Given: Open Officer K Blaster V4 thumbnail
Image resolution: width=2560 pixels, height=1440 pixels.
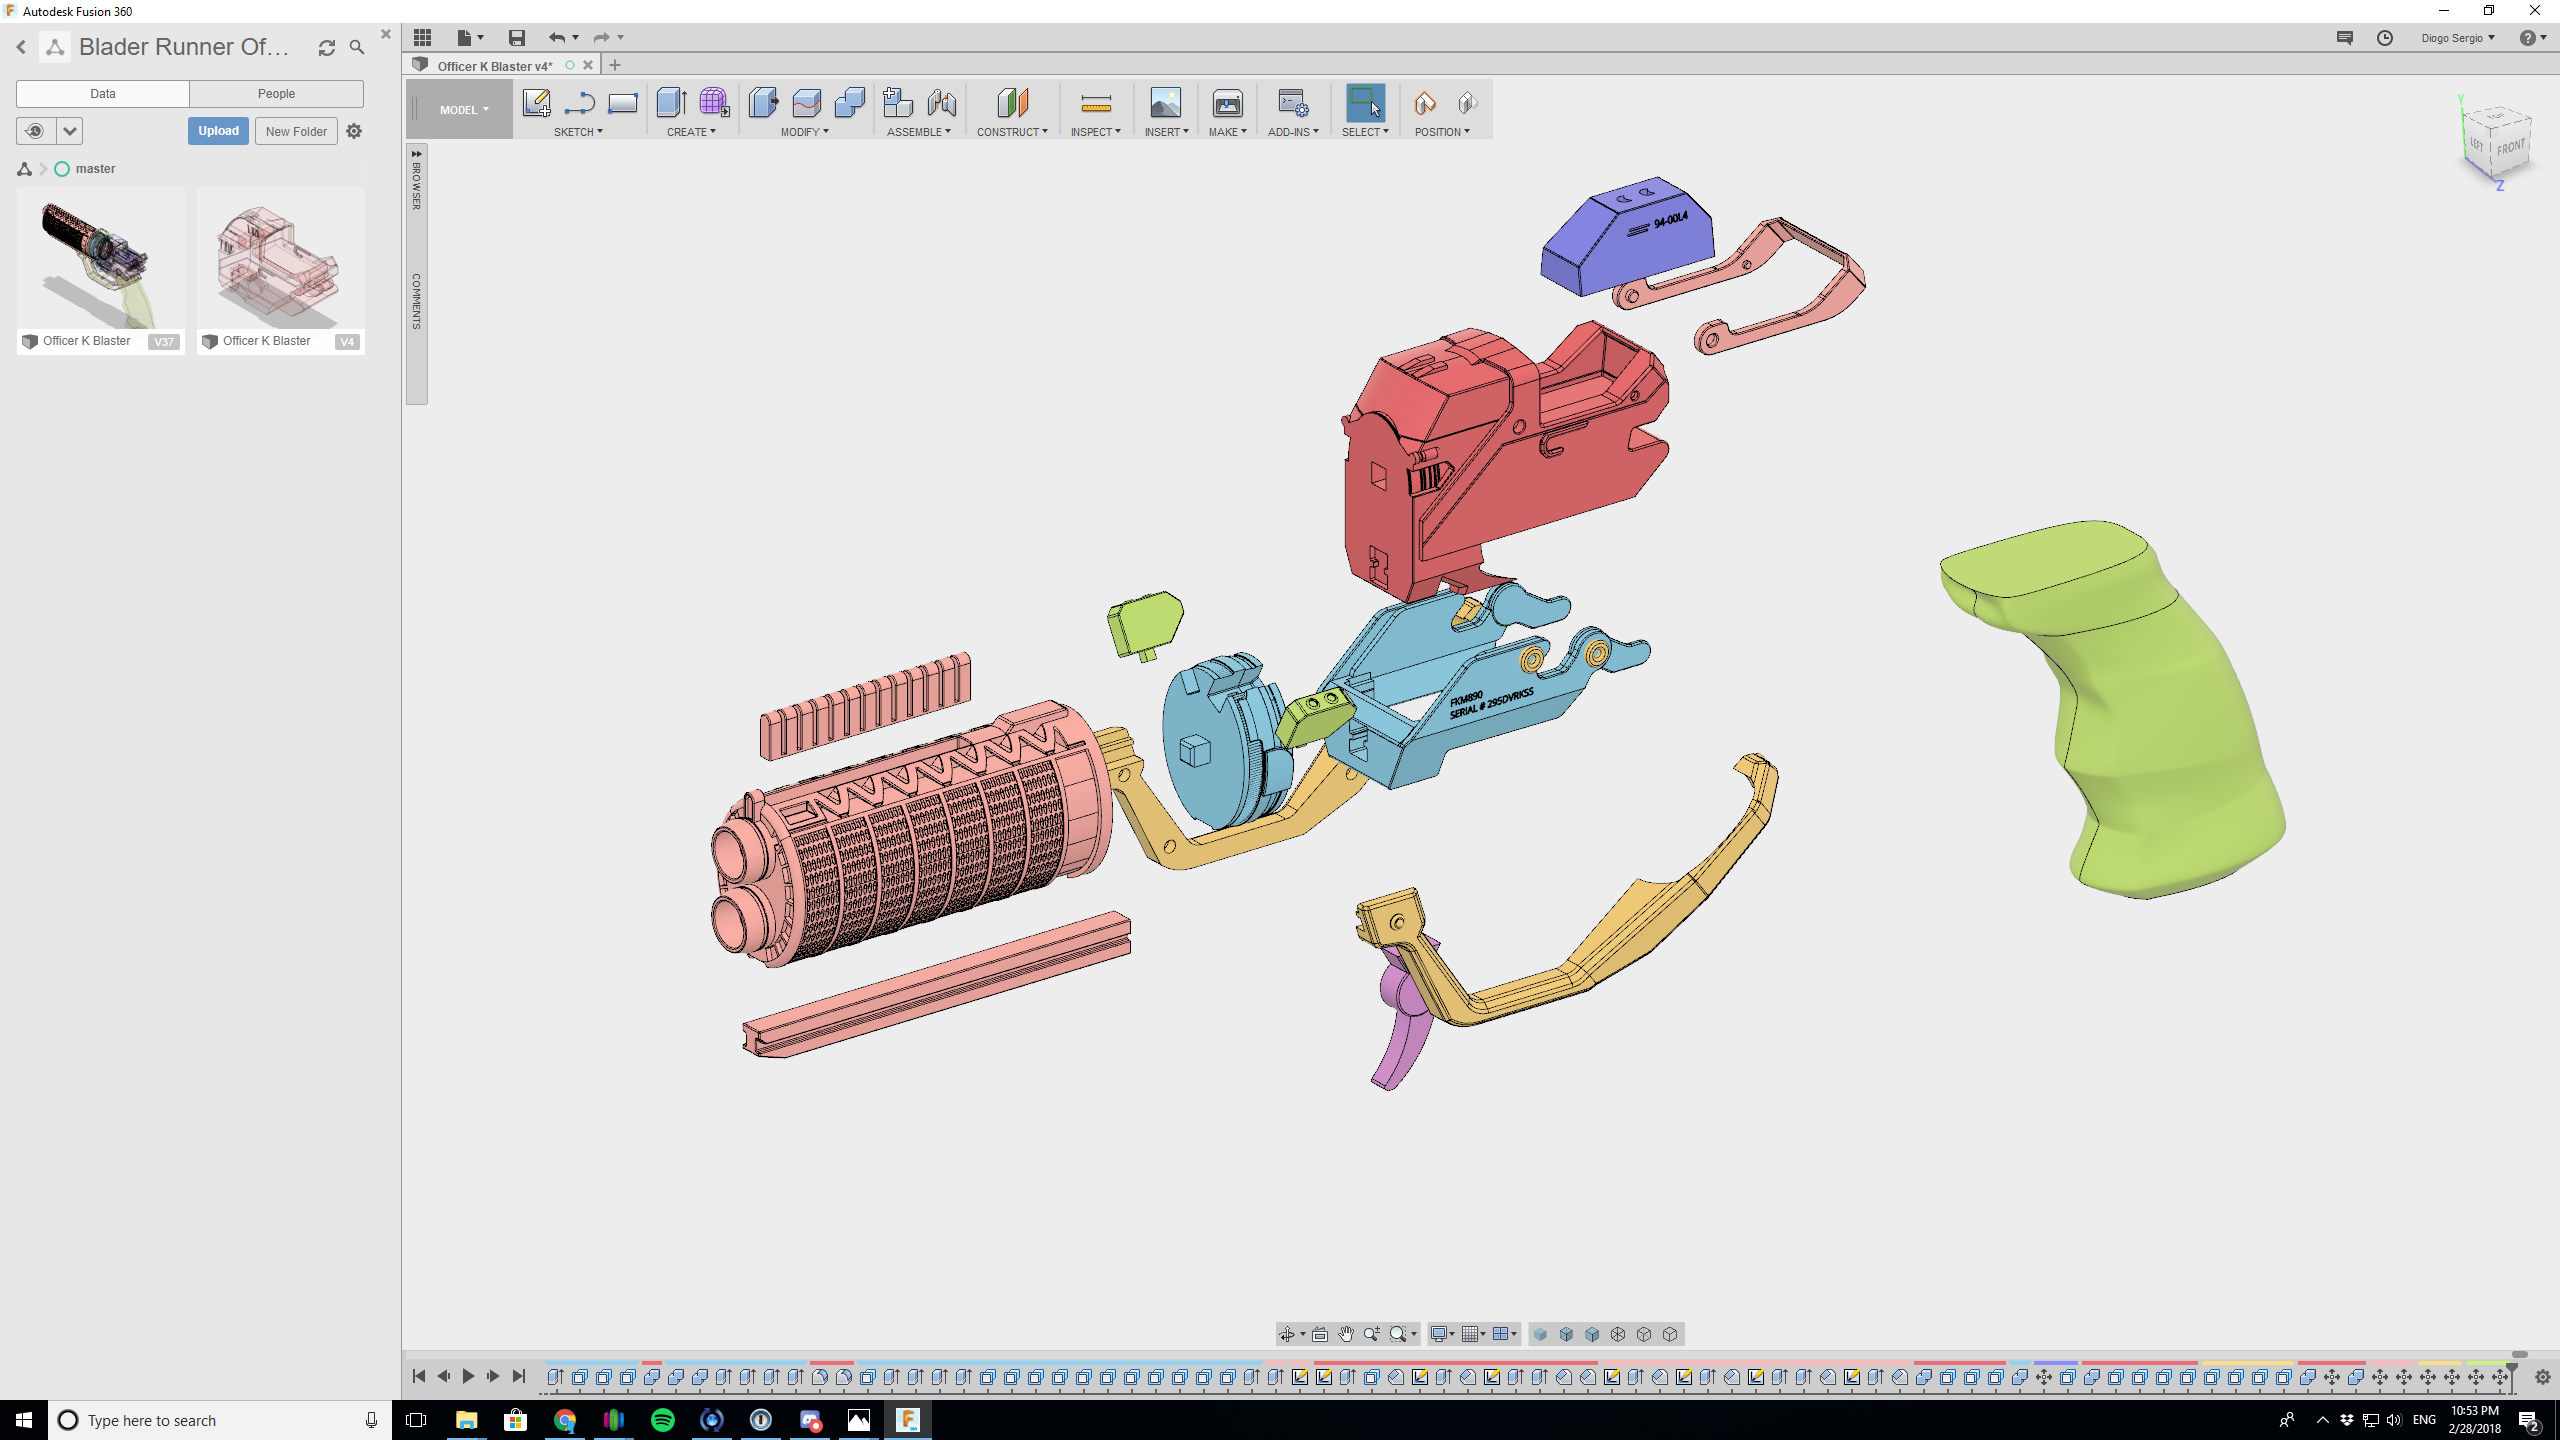Looking at the screenshot, I should click(280, 258).
